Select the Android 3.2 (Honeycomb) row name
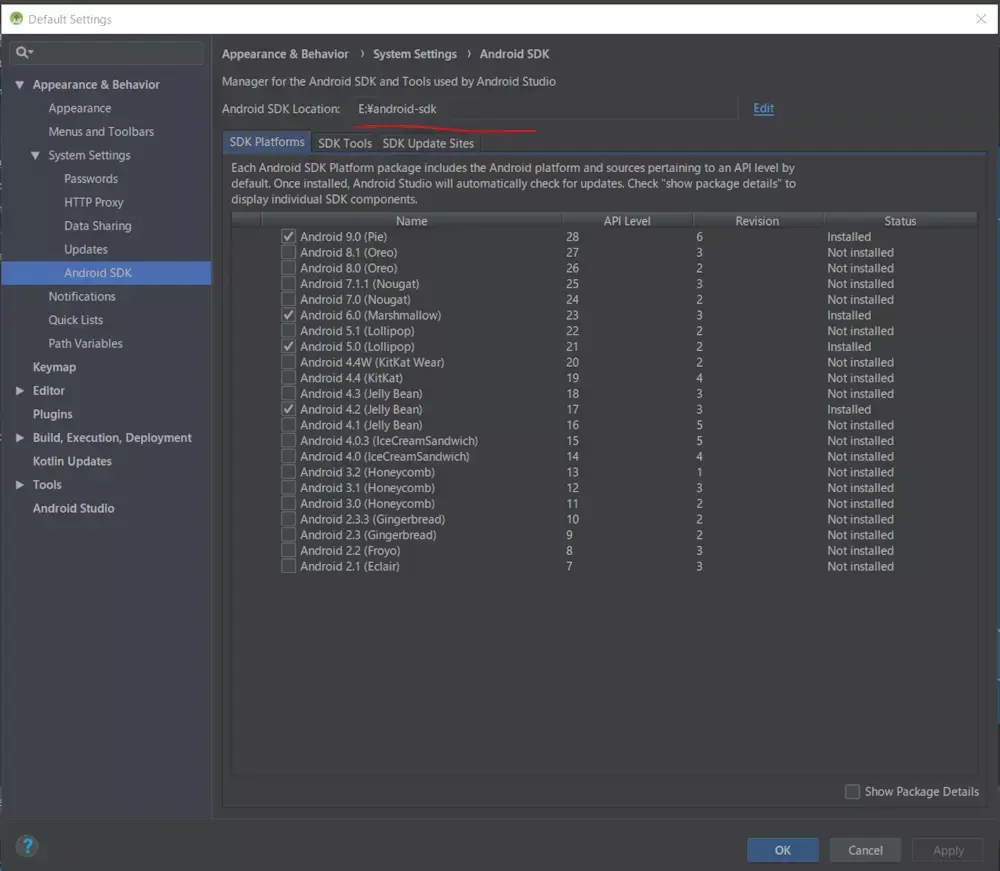 click(367, 472)
